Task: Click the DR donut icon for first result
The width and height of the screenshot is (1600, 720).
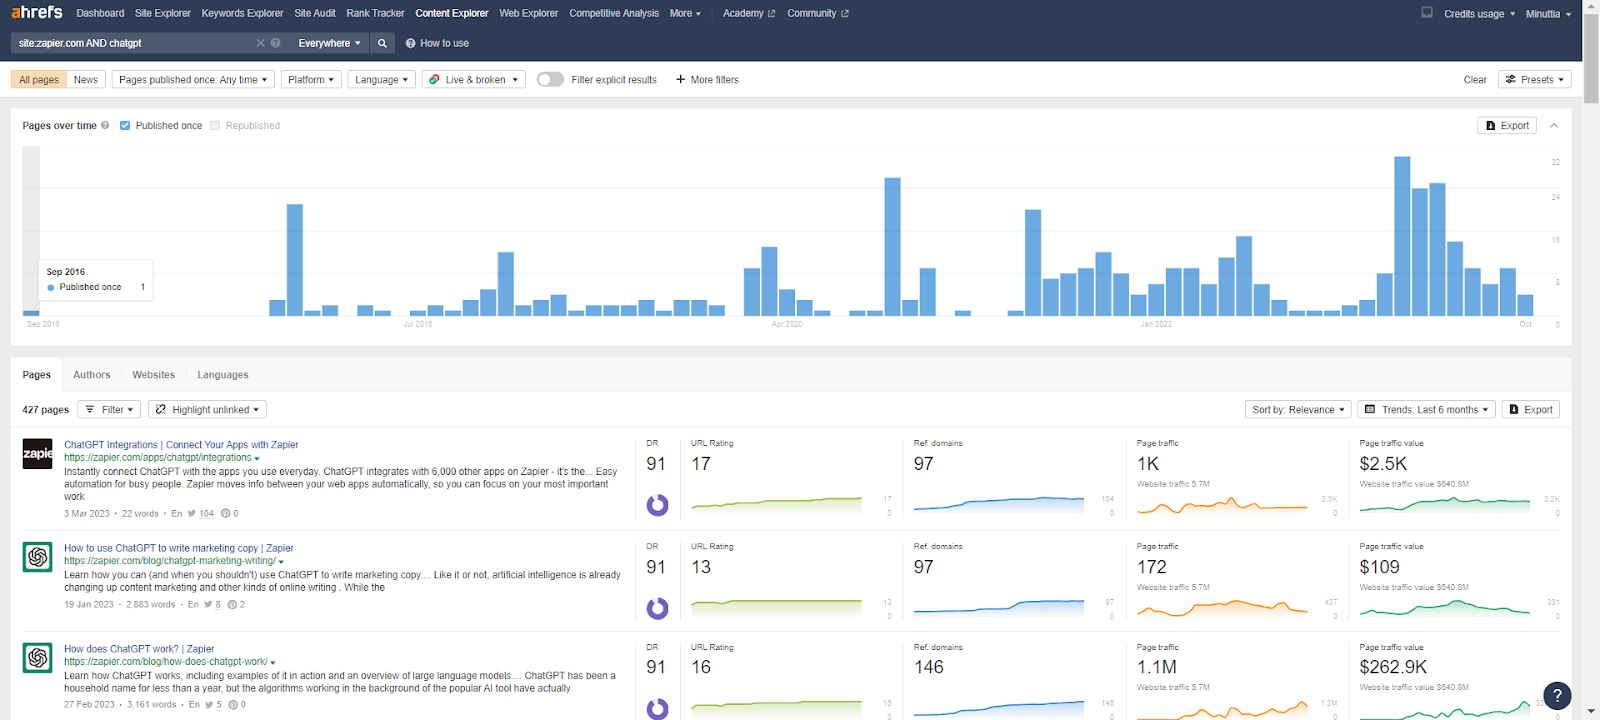Action: (x=657, y=505)
